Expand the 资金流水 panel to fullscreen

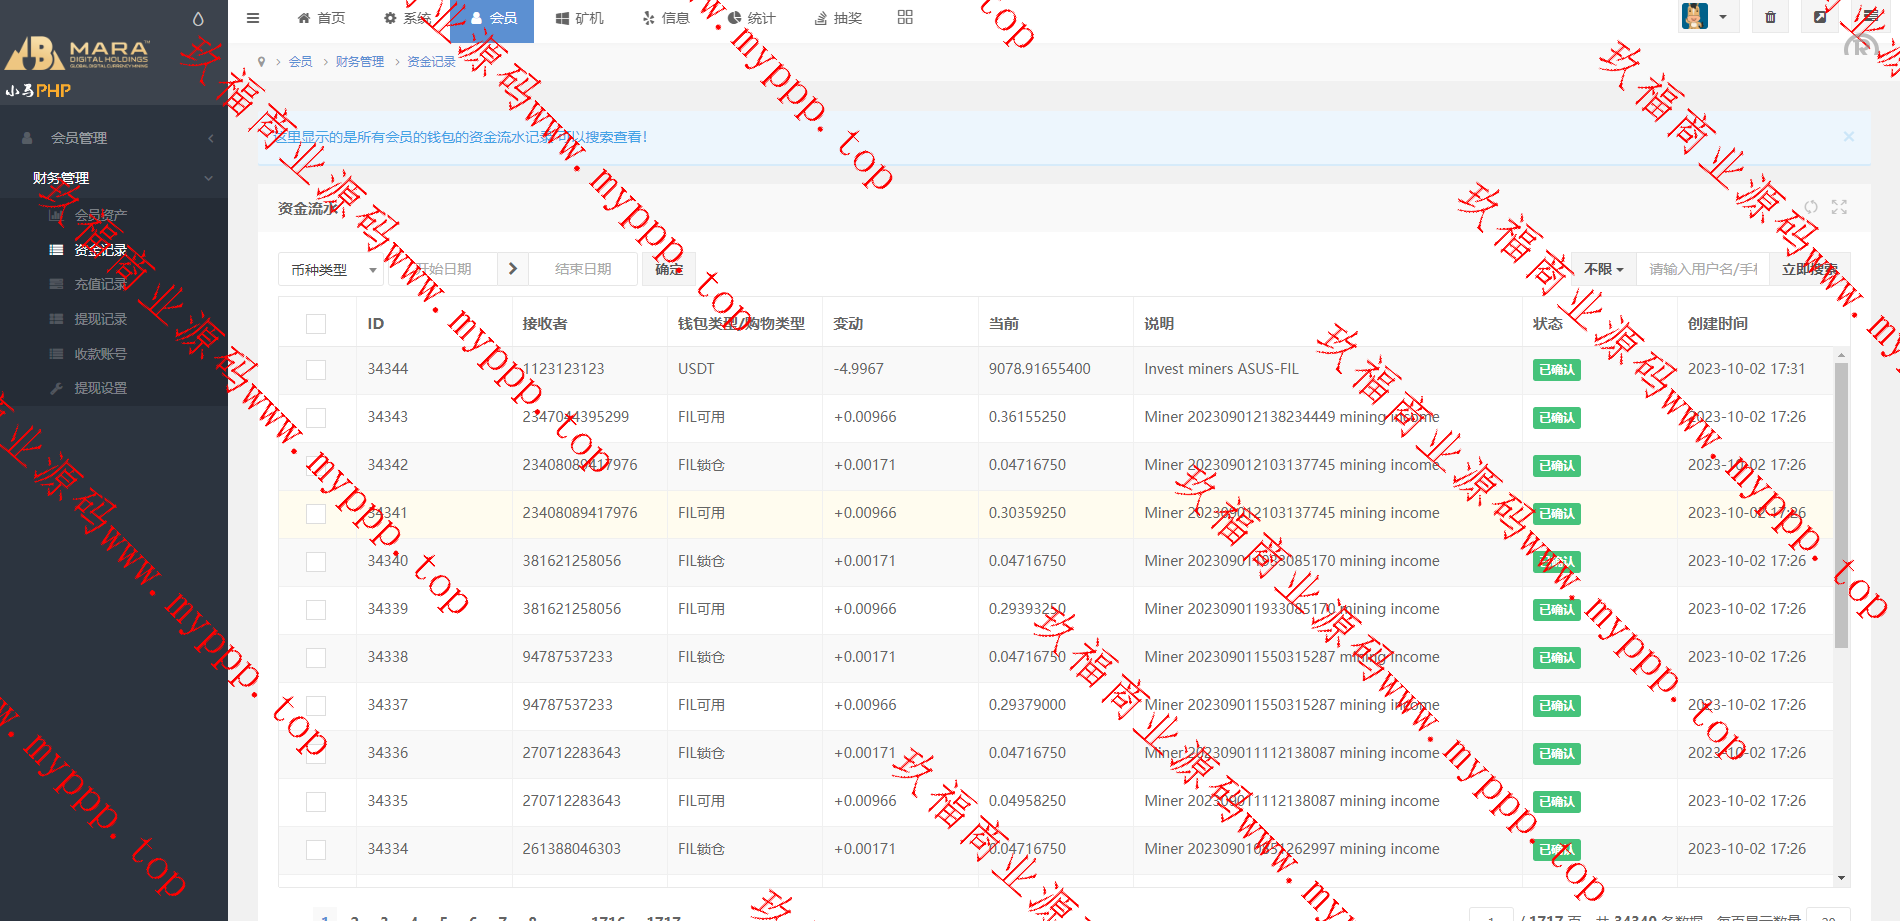tap(1839, 207)
